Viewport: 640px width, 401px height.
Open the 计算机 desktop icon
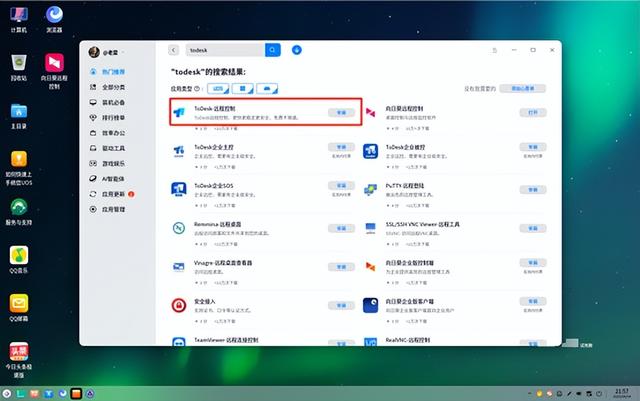19,15
